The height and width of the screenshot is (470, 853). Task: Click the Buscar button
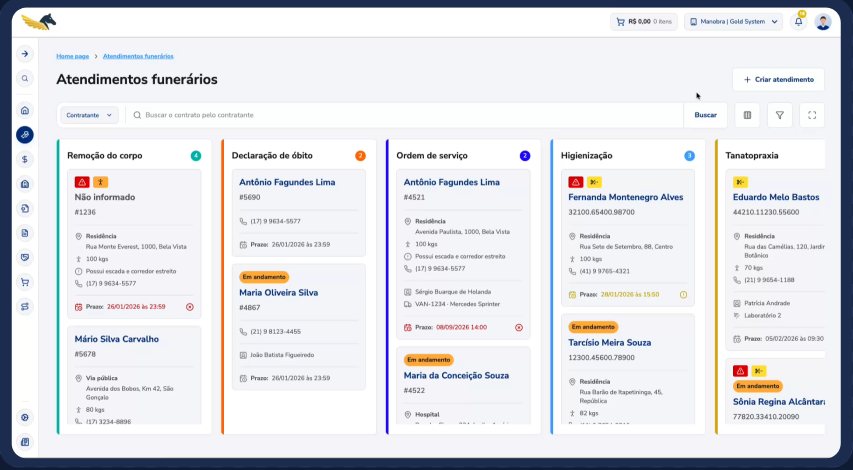point(705,115)
